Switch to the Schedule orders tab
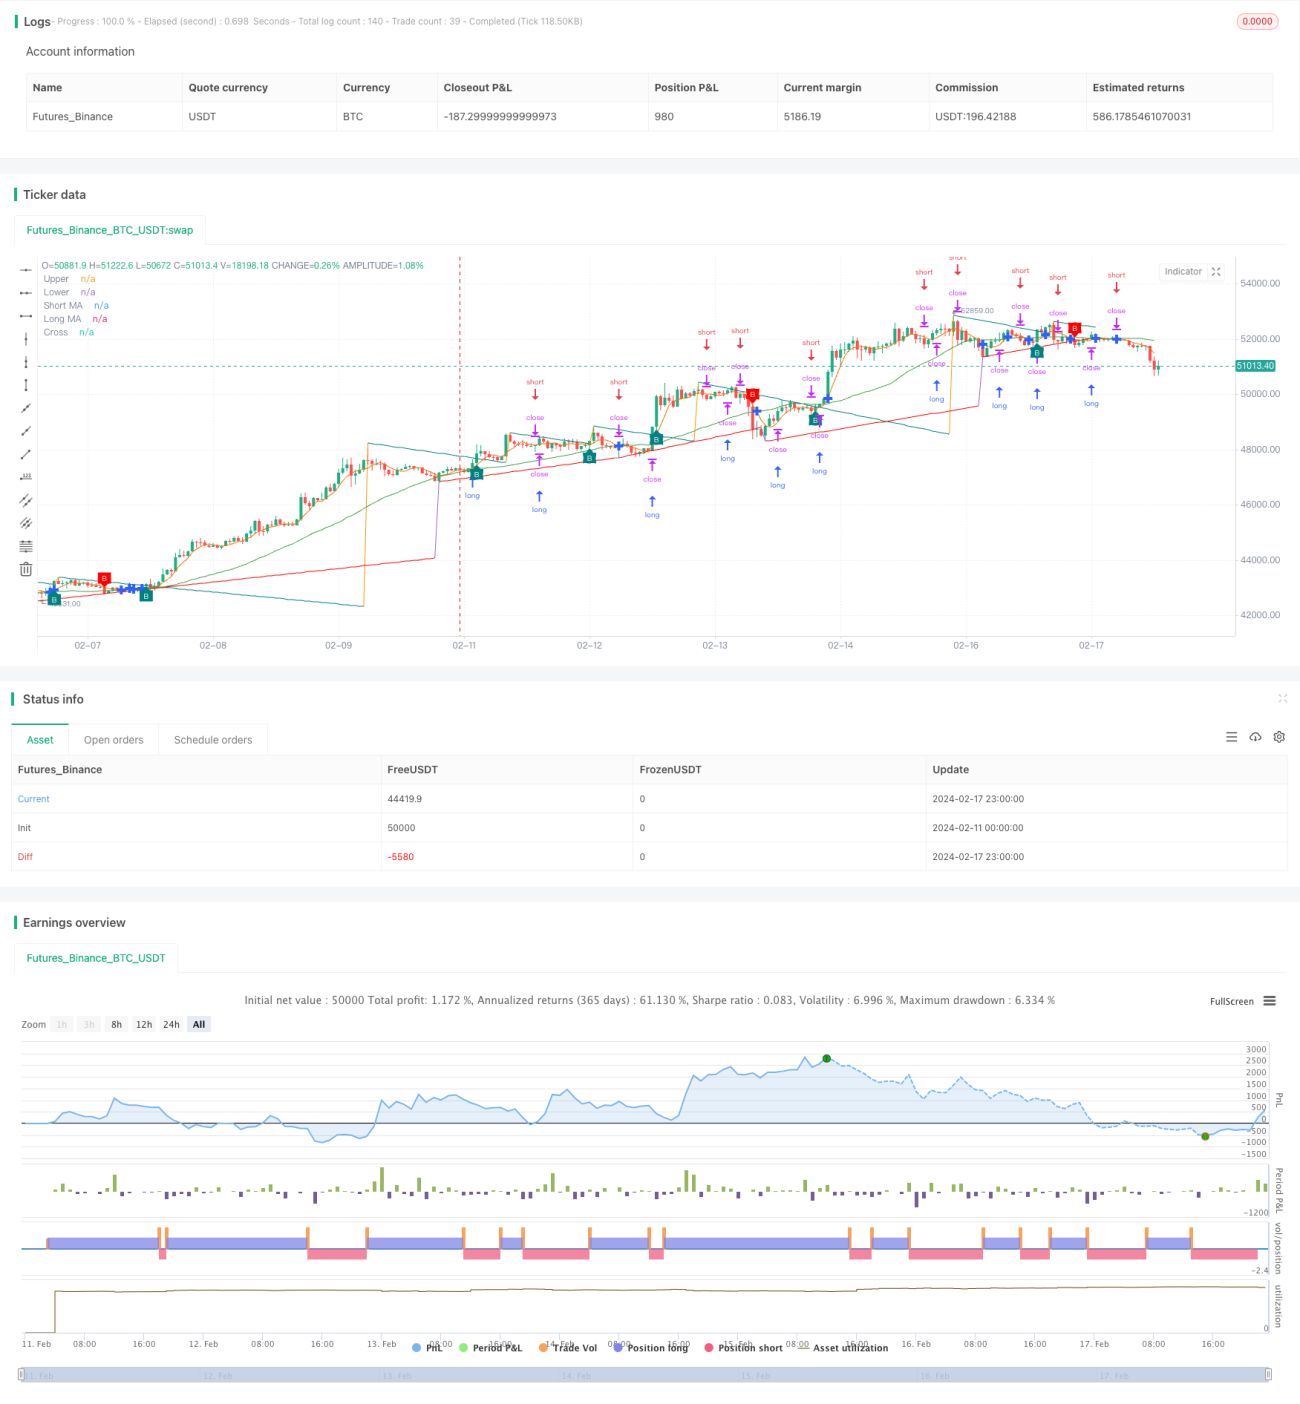Screen dimensions: 1300x1404 213,740
